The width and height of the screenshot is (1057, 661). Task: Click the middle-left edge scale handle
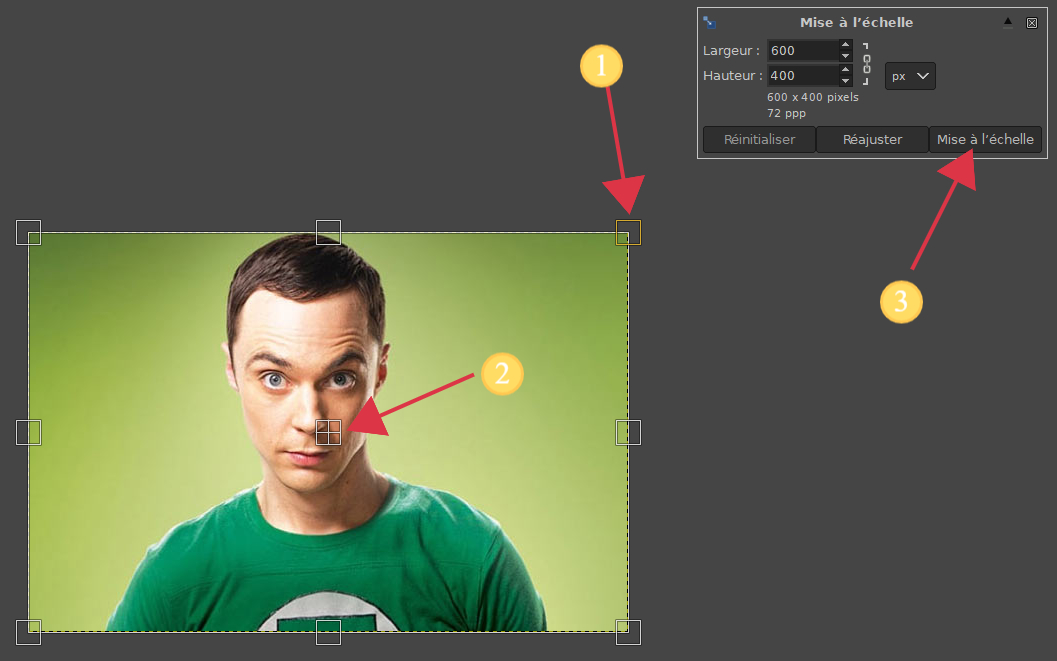tap(28, 432)
